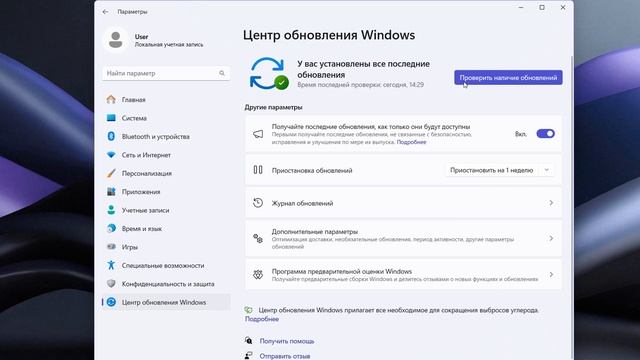Screen dimensions: 640x360
Task: Open Специальные возможности accessibility icon
Action: [111, 265]
